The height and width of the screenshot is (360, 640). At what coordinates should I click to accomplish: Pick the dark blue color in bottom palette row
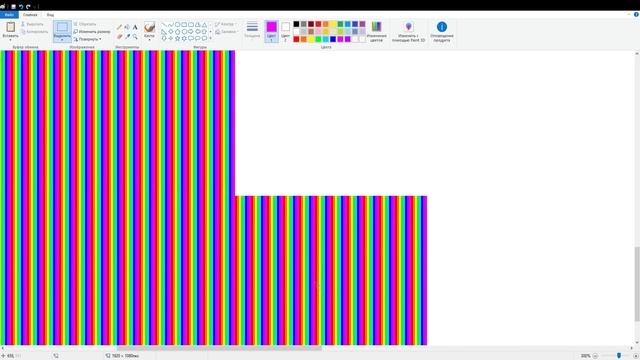333,39
